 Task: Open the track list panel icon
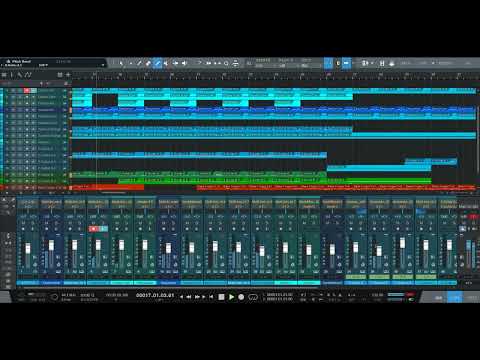(x=4, y=75)
